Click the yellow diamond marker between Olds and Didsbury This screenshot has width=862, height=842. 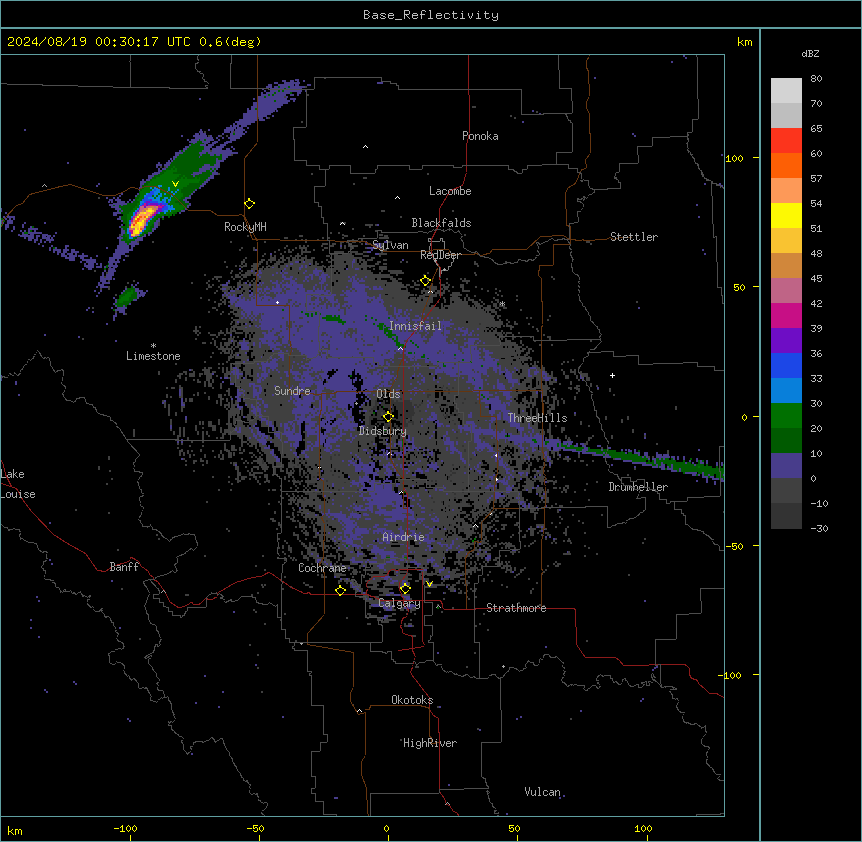388,417
